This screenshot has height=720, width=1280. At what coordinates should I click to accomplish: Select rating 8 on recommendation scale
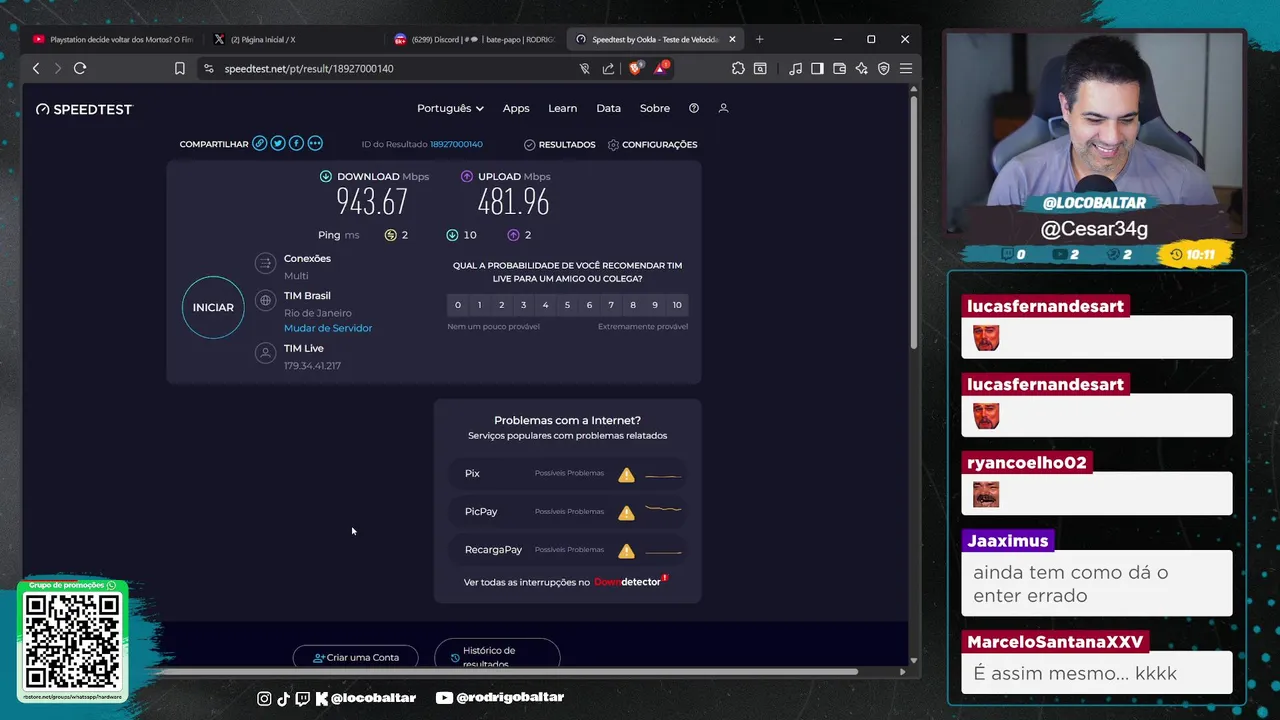(633, 305)
